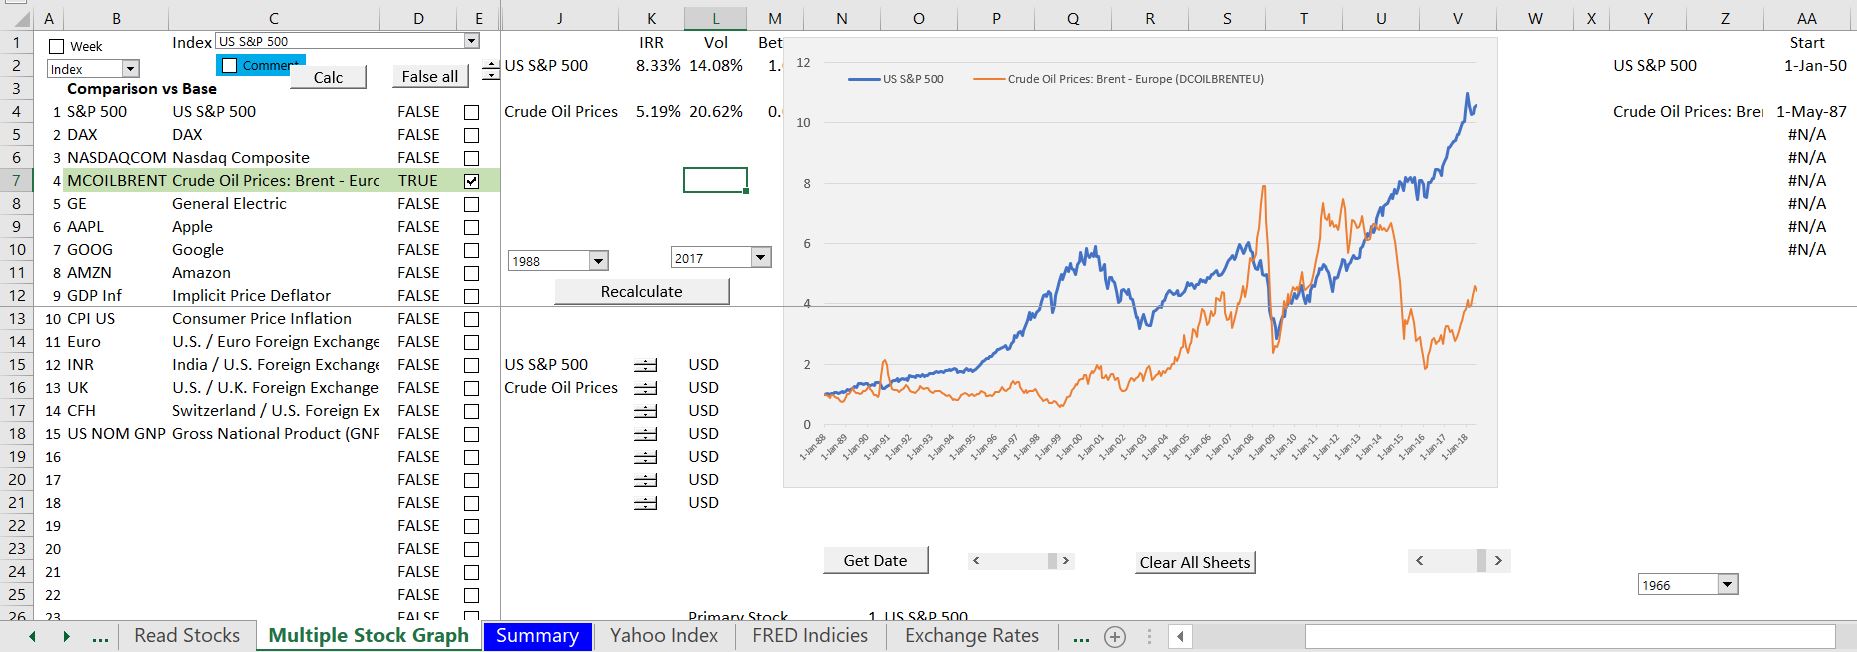Click the Recalculate button

(x=641, y=291)
